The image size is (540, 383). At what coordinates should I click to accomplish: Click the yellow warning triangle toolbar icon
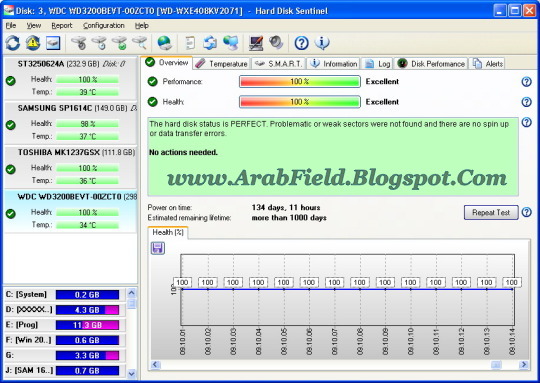(33, 43)
